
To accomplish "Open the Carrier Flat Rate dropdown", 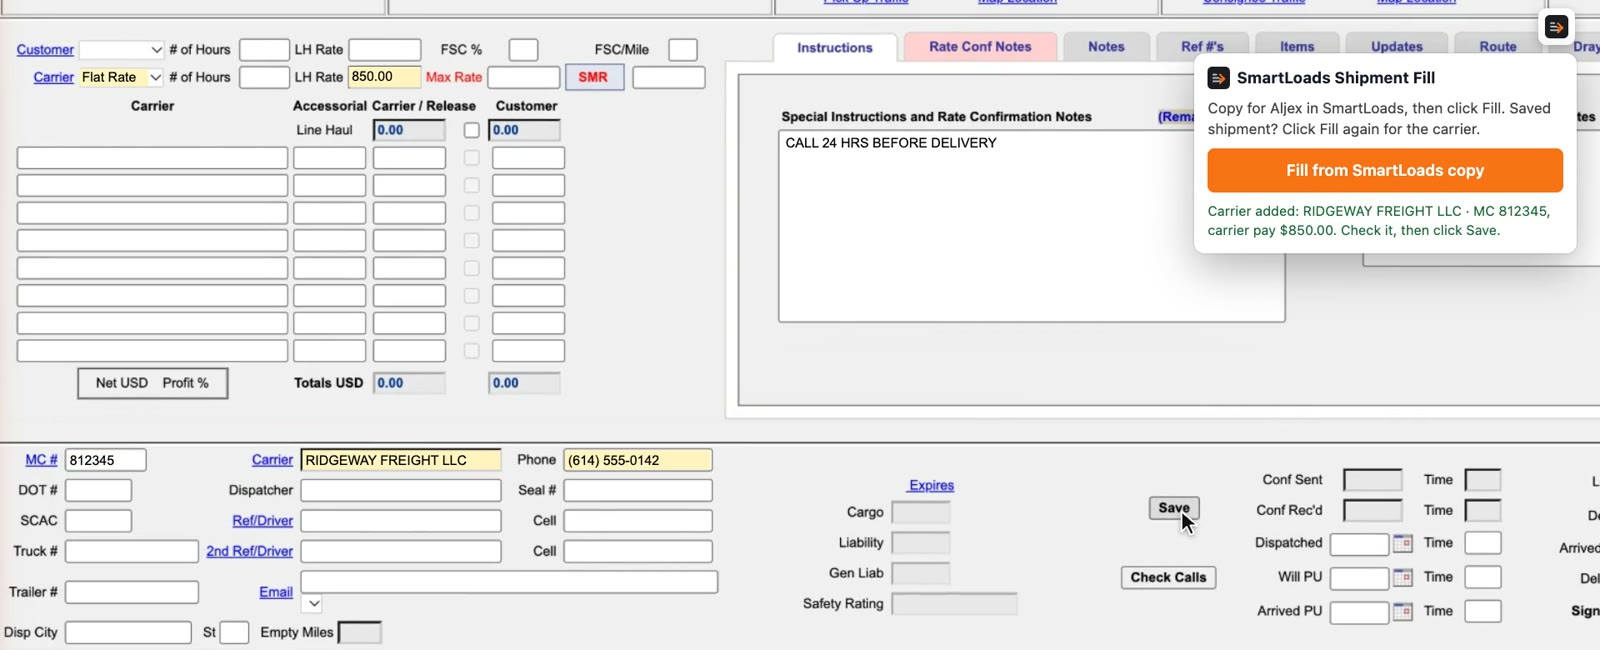I will (x=122, y=77).
